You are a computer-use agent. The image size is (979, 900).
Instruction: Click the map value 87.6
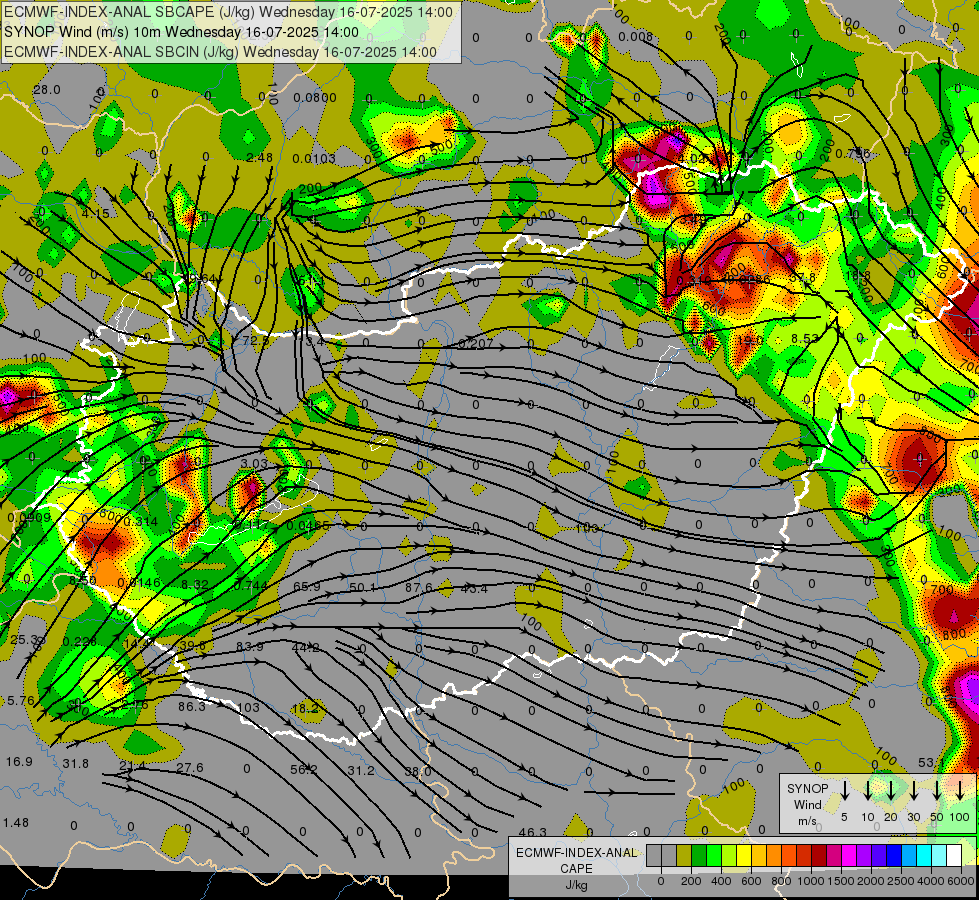pos(418,588)
